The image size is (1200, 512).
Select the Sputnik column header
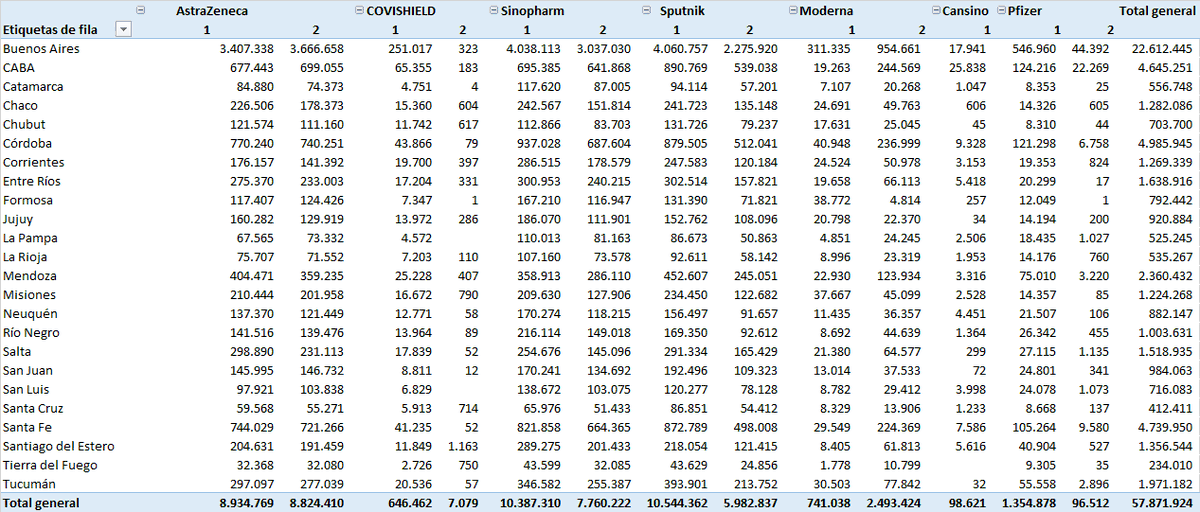point(681,10)
